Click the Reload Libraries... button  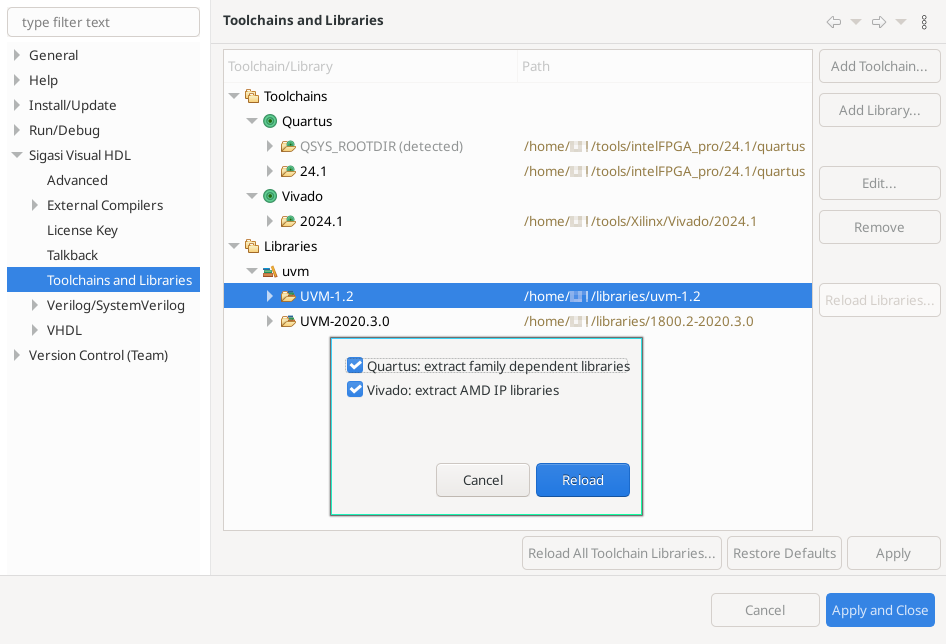tap(879, 301)
